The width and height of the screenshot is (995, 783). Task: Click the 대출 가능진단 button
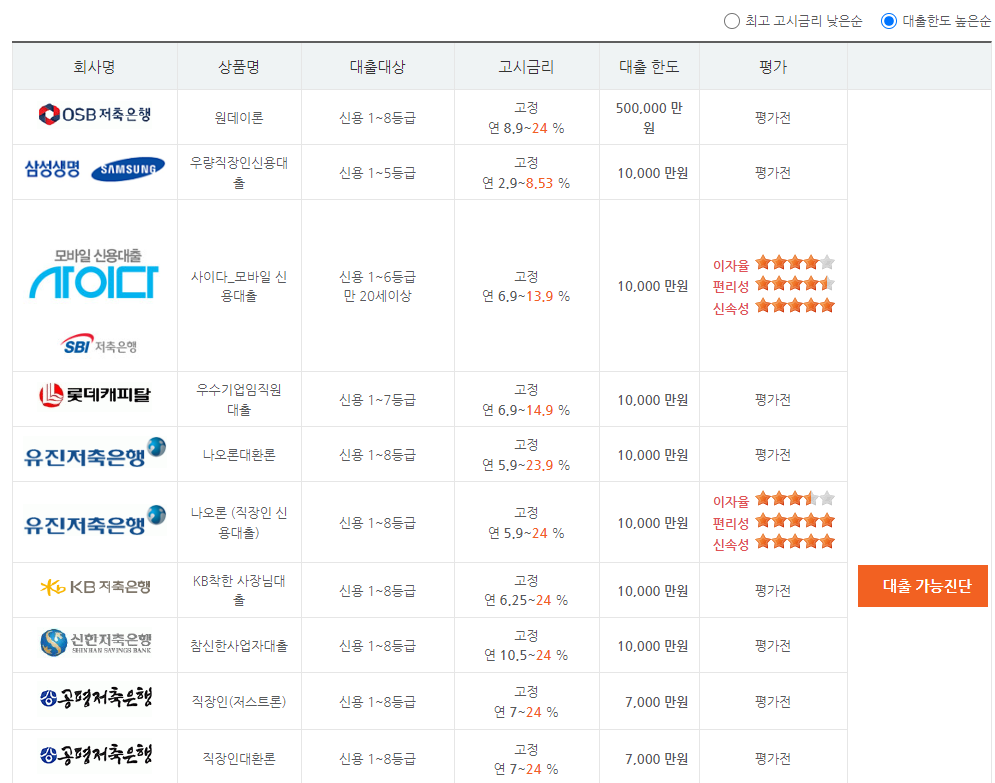923,586
